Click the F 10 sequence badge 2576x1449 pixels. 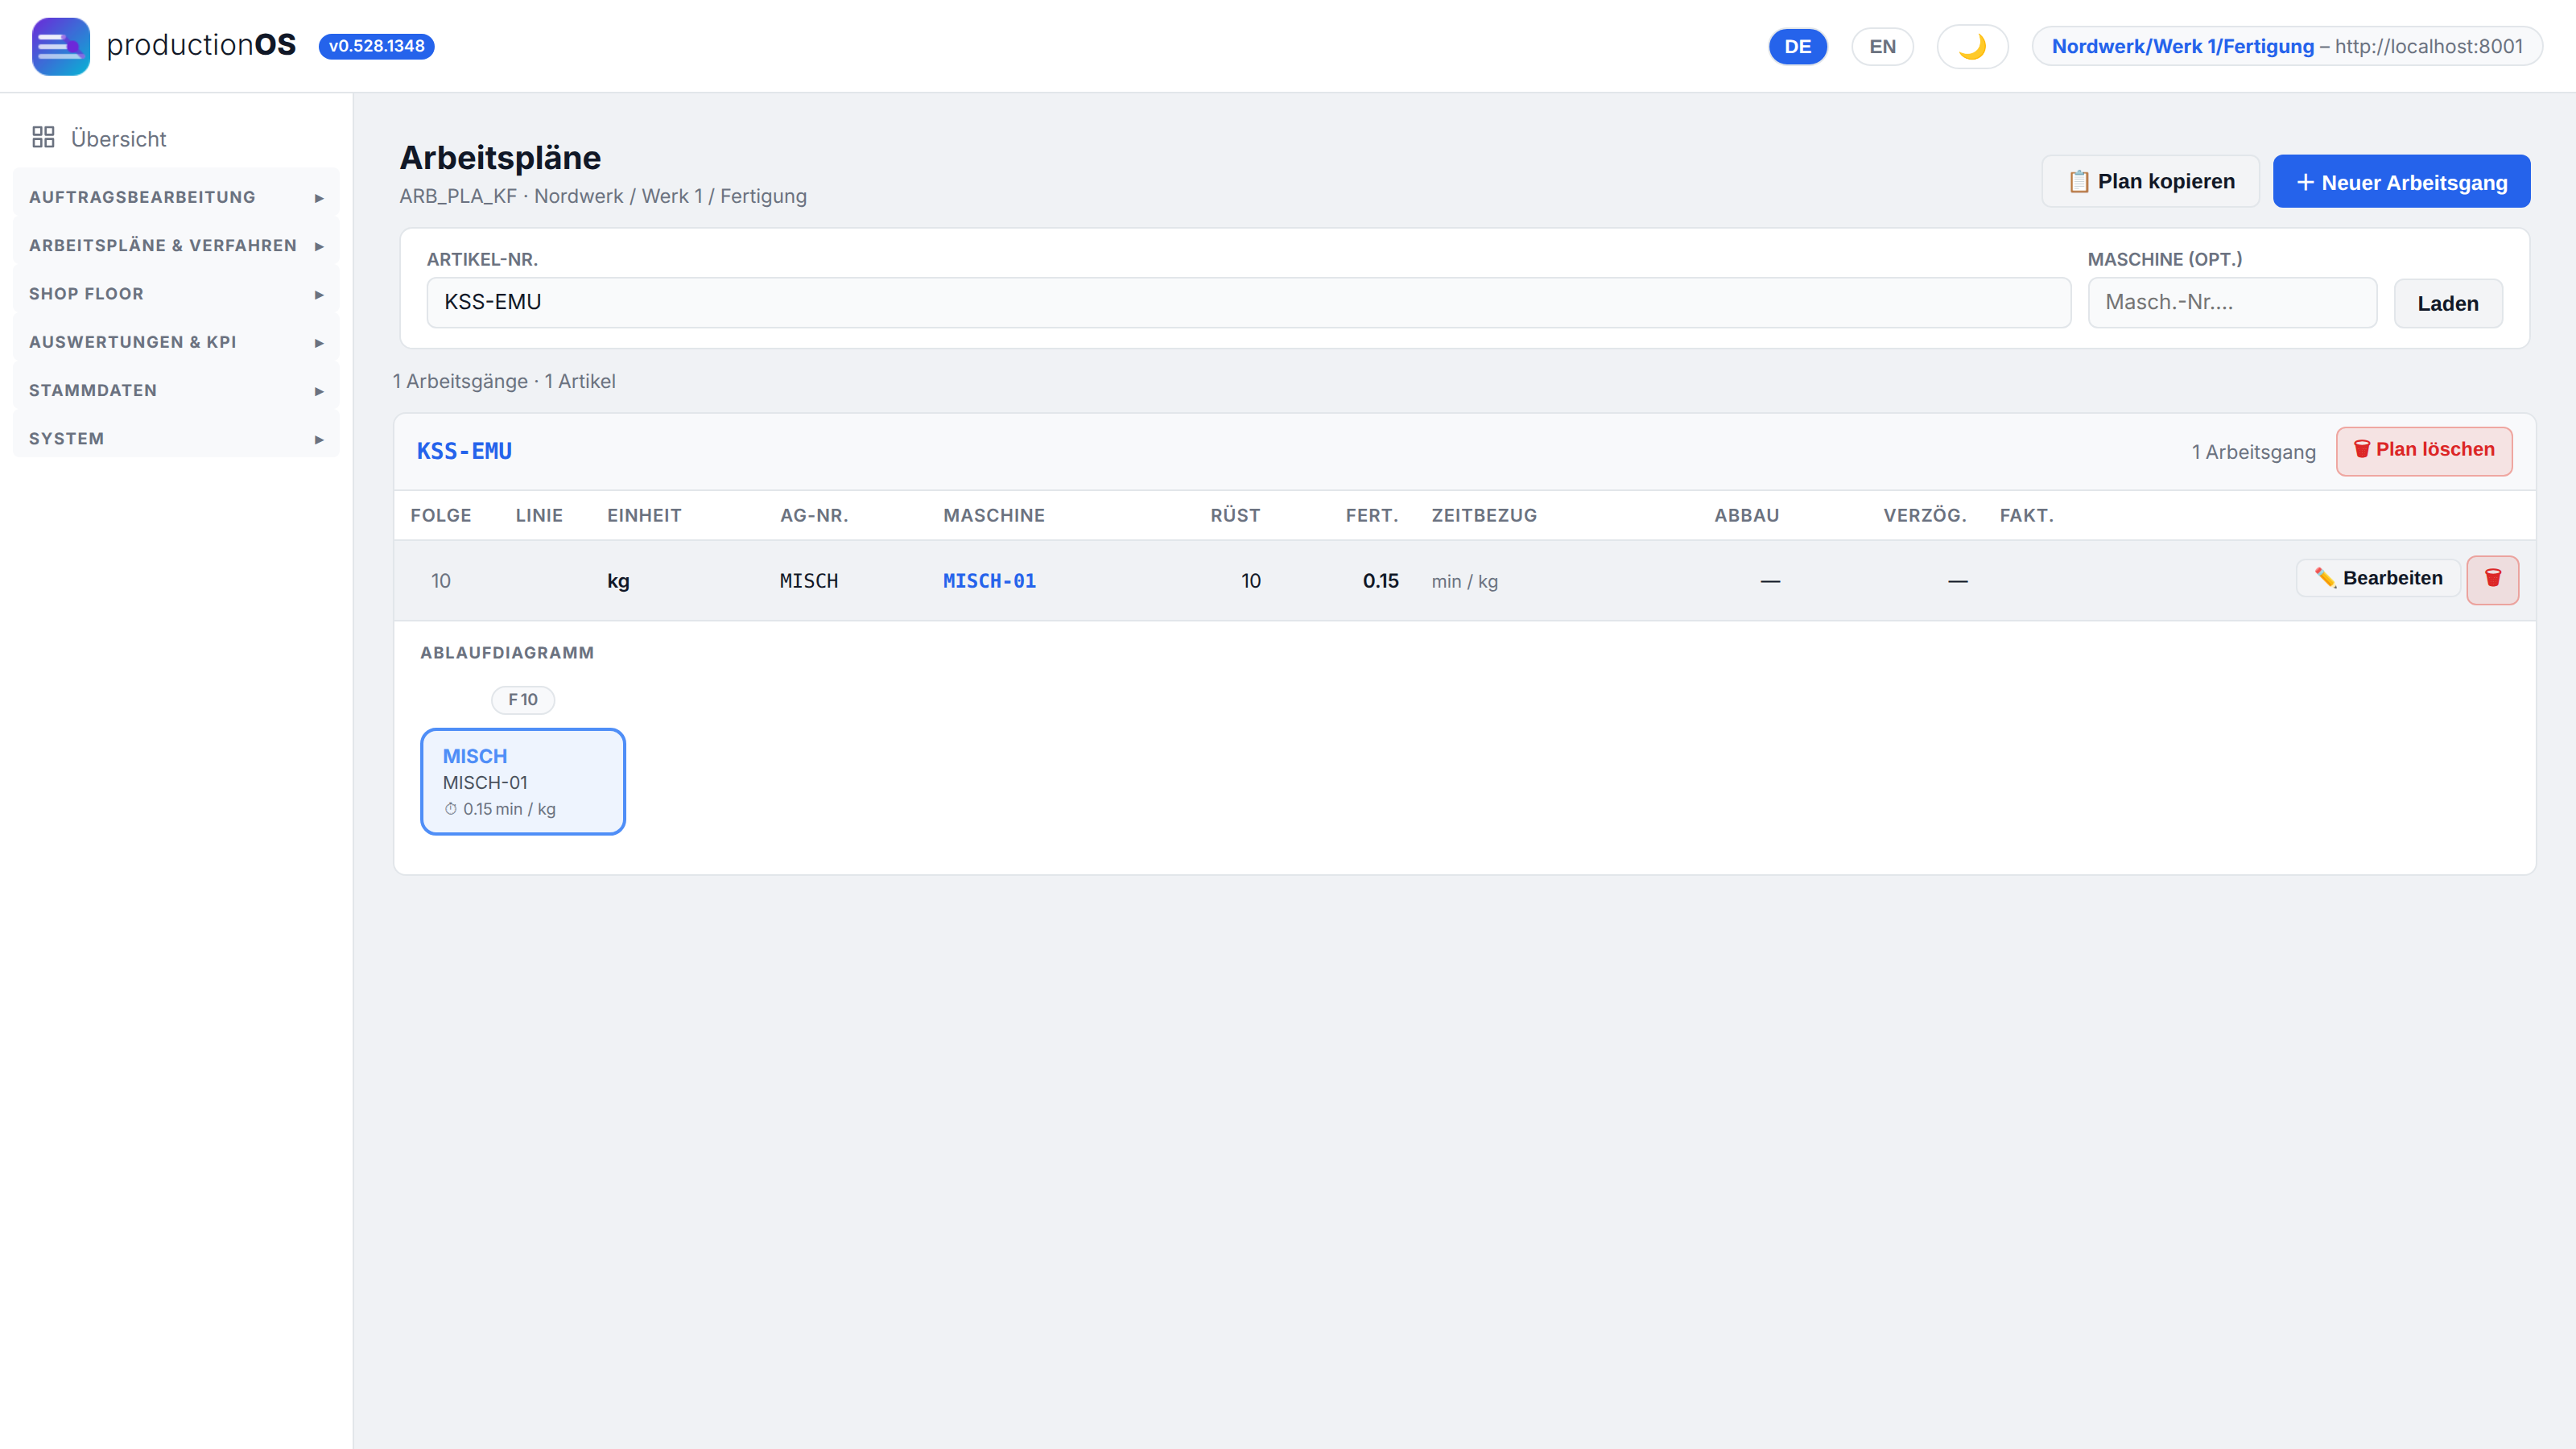tap(523, 699)
